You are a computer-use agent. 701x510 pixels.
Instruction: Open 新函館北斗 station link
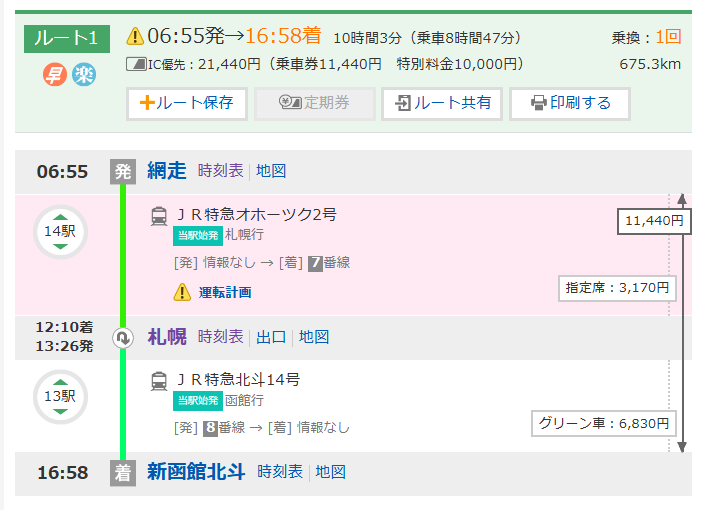tap(196, 472)
